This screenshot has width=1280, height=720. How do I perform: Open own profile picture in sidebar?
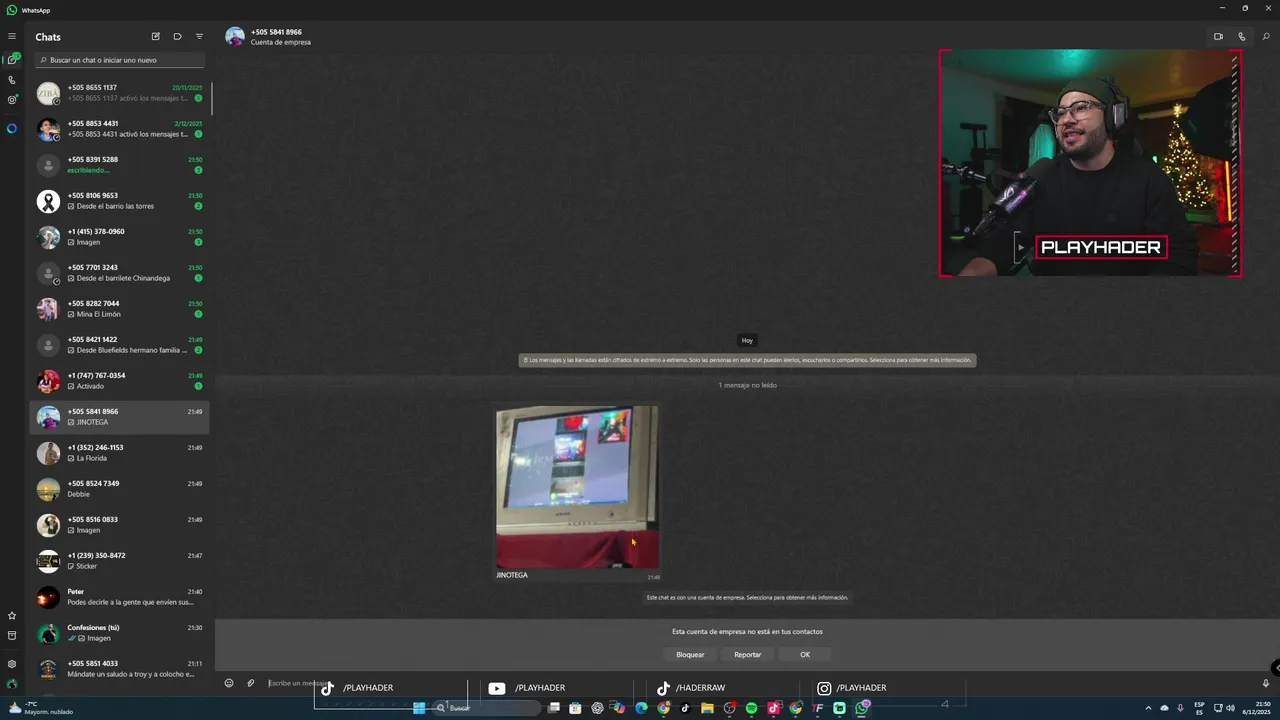point(12,684)
